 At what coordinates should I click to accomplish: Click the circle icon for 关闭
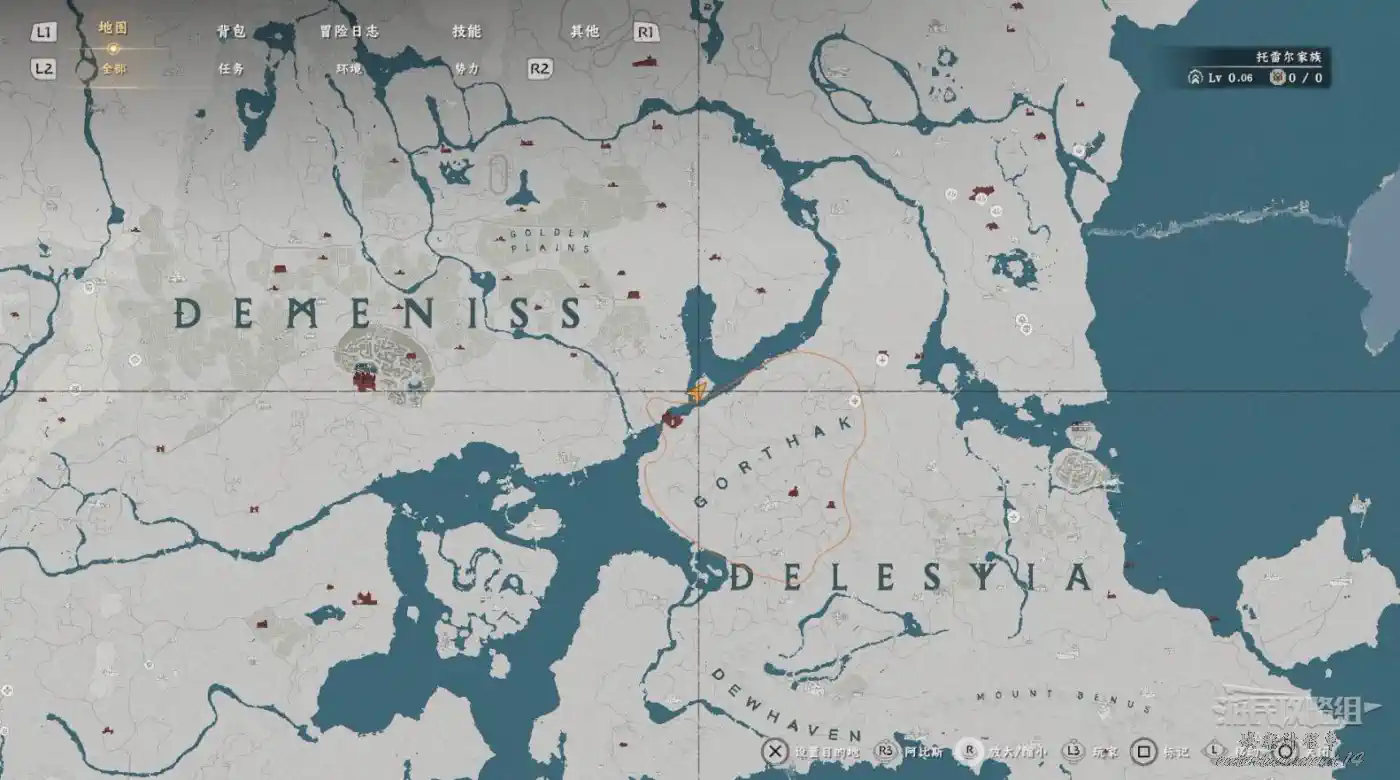pyautogui.click(x=1286, y=751)
